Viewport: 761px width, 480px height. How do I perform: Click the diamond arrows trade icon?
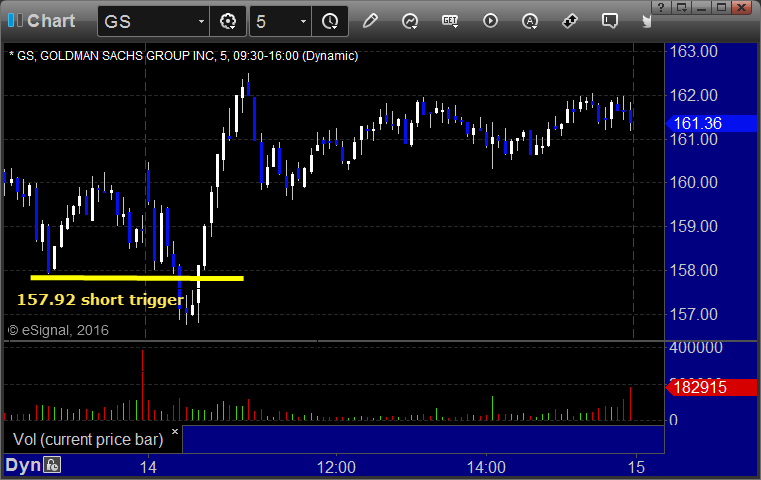(570, 21)
